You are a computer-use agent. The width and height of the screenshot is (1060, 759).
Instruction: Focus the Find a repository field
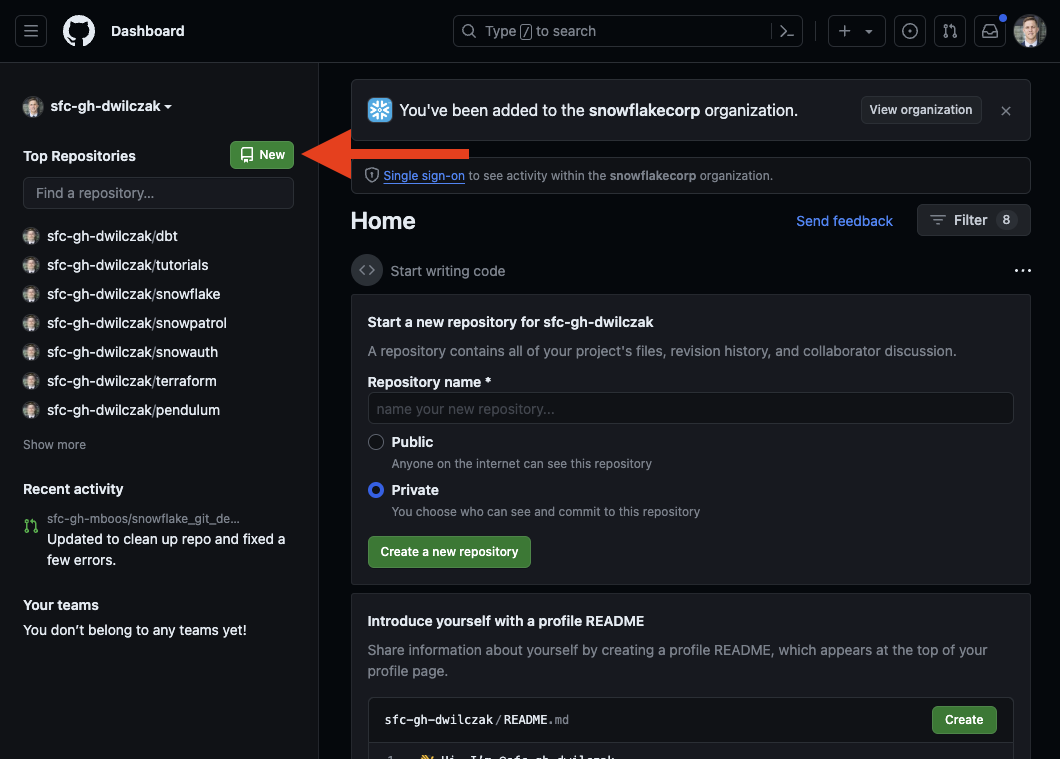click(158, 193)
